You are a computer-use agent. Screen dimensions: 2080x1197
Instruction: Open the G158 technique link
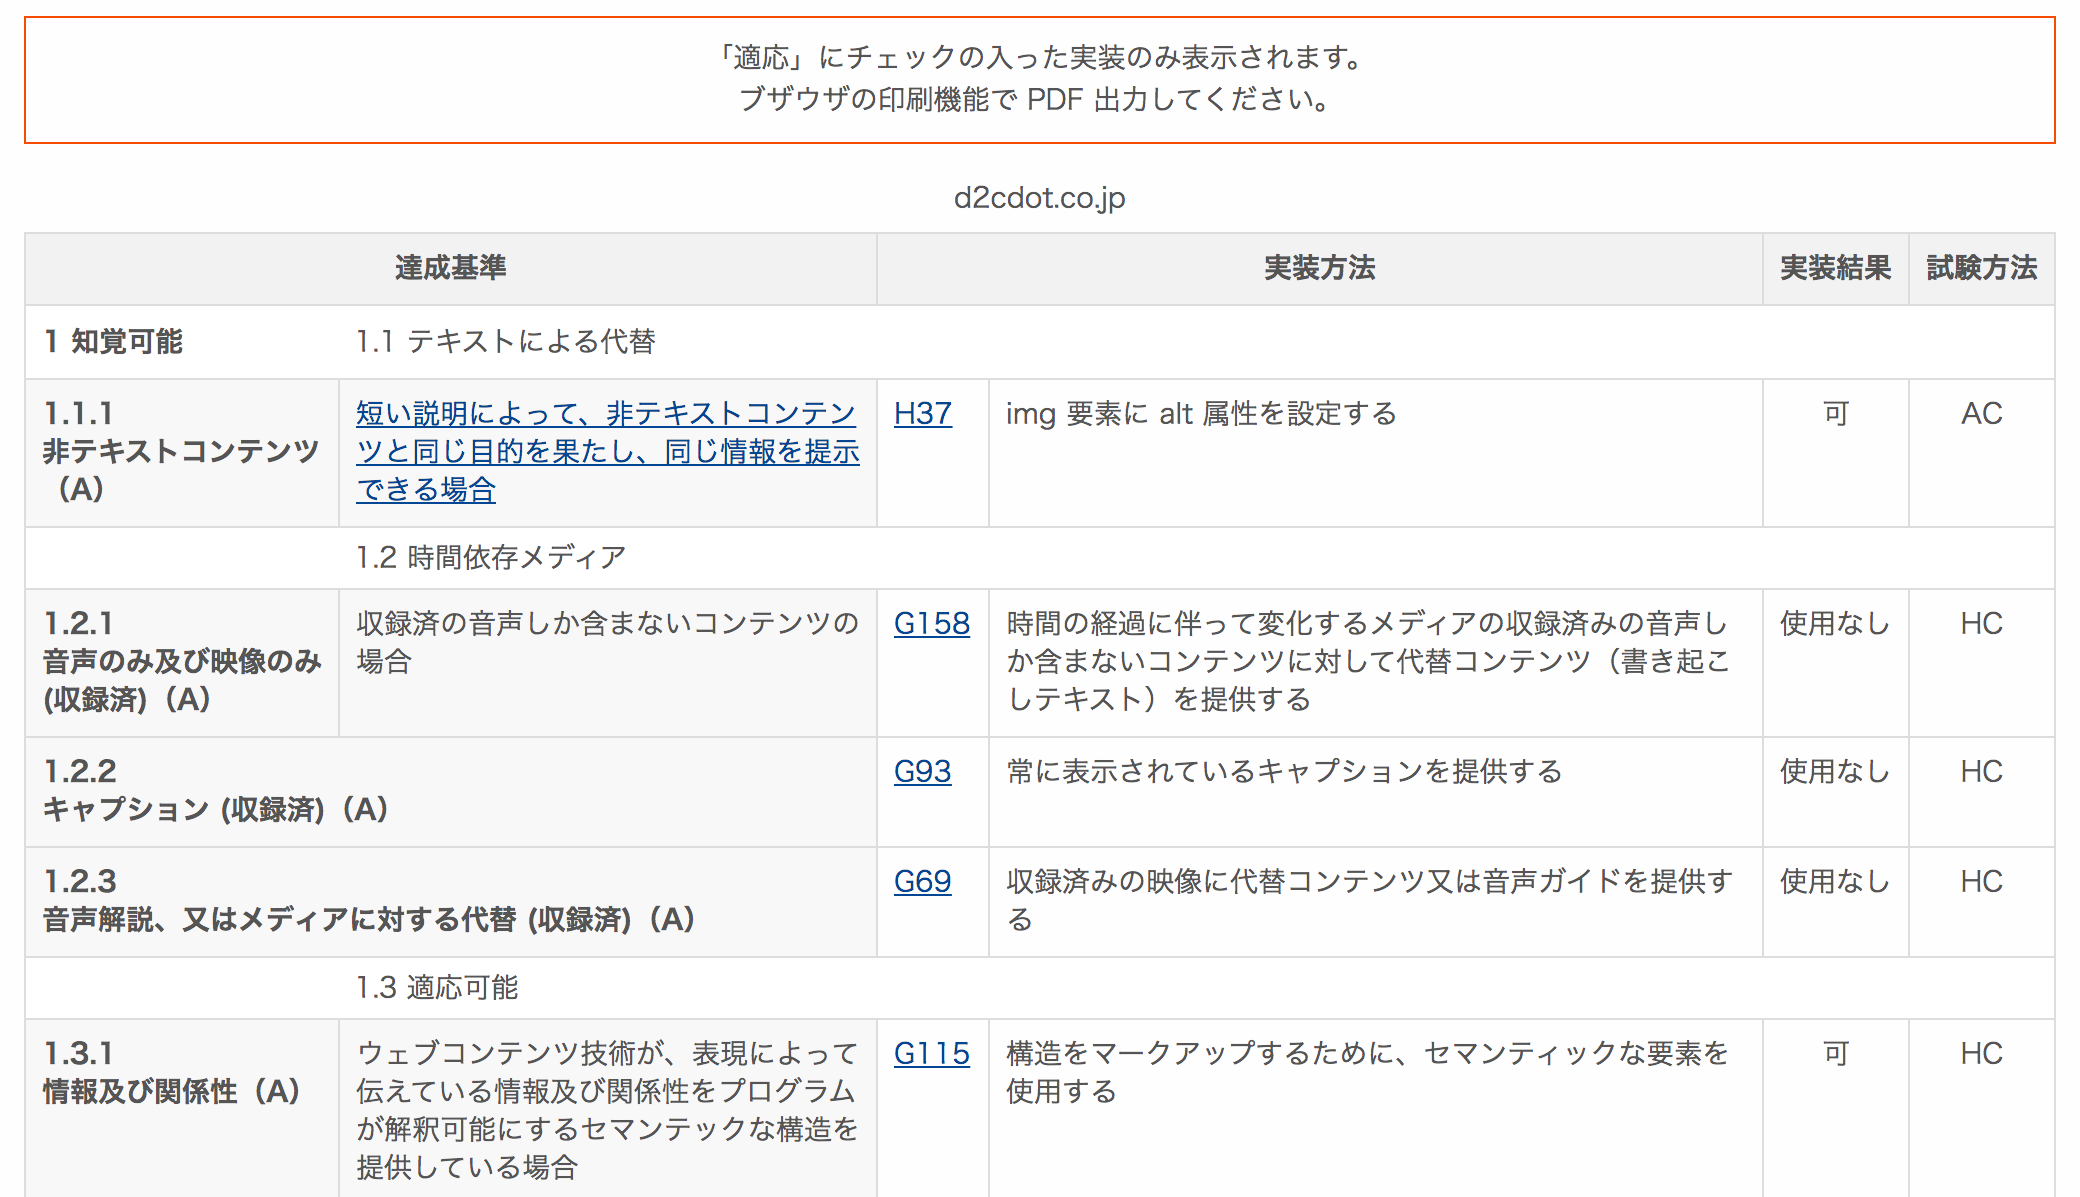(931, 623)
